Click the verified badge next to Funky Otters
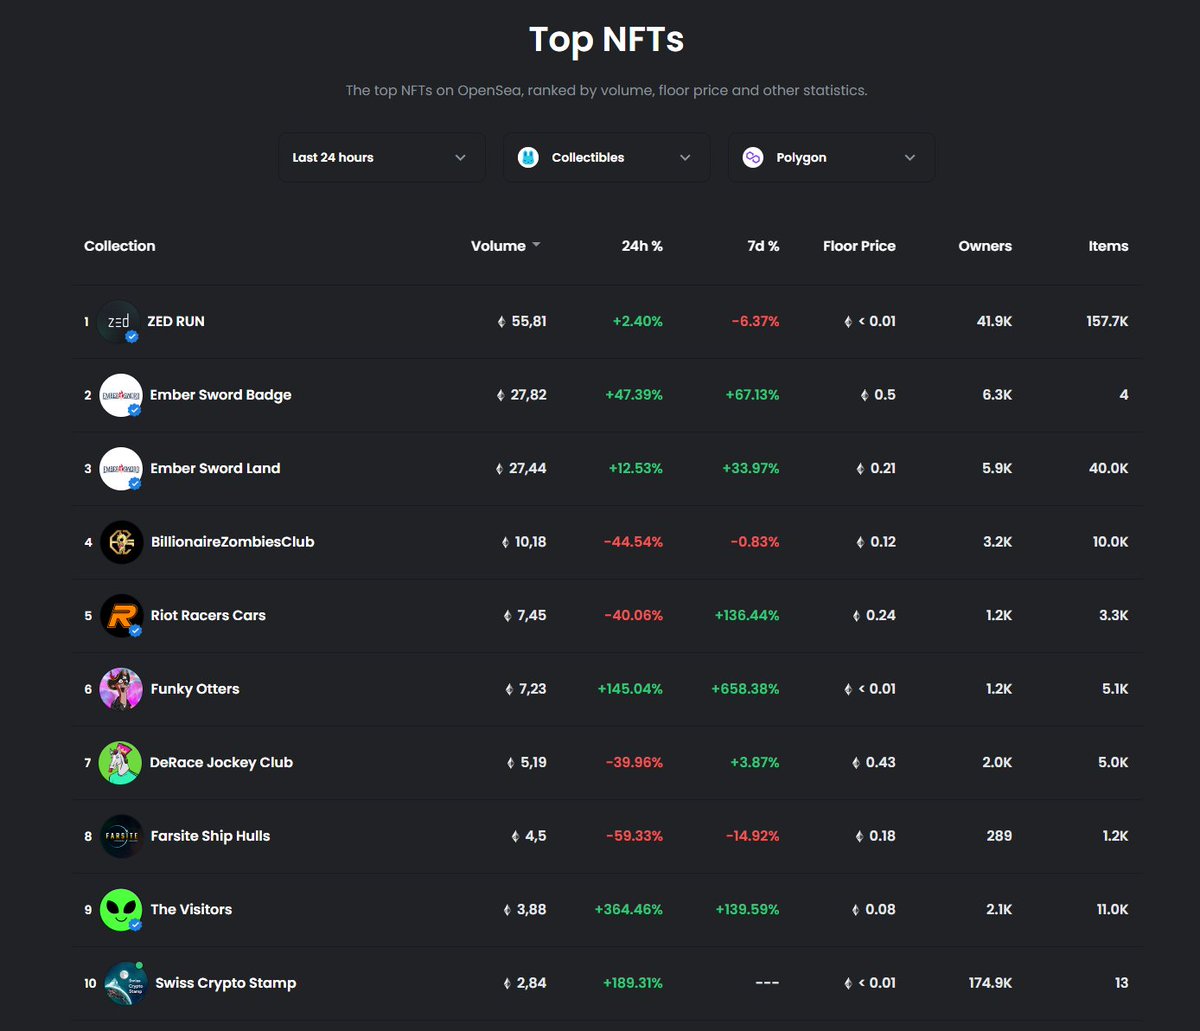 (132, 703)
